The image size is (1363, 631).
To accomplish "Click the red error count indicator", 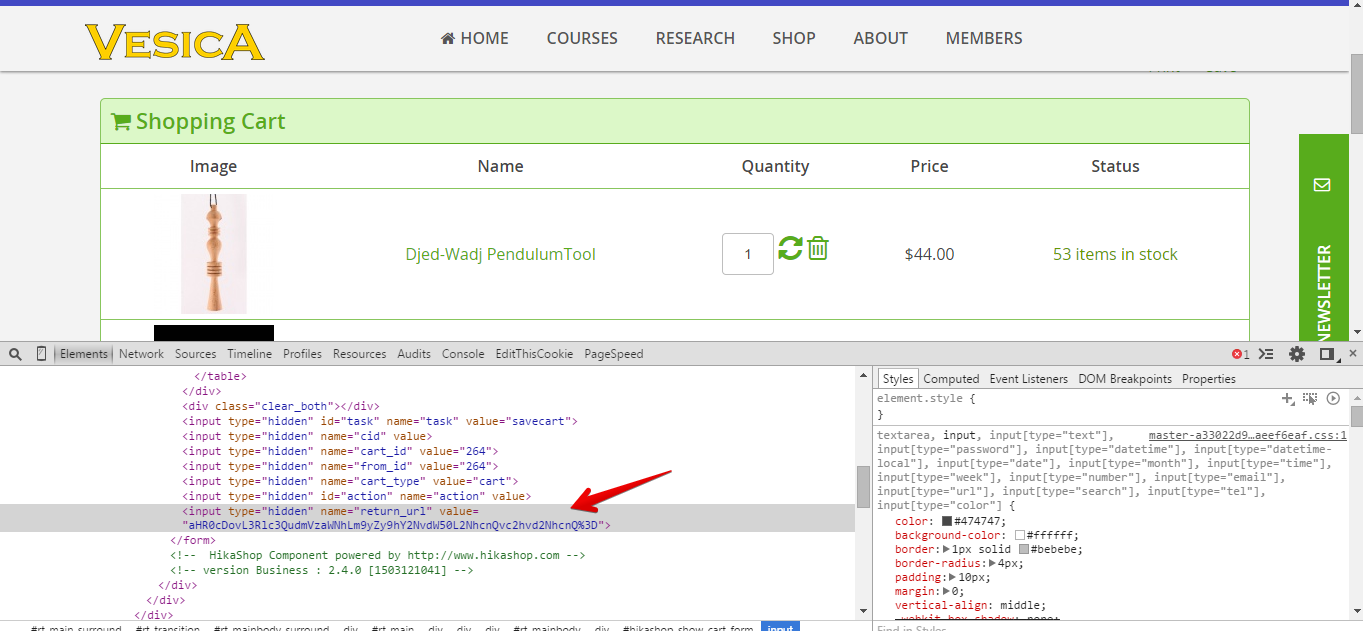I will click(x=1240, y=354).
